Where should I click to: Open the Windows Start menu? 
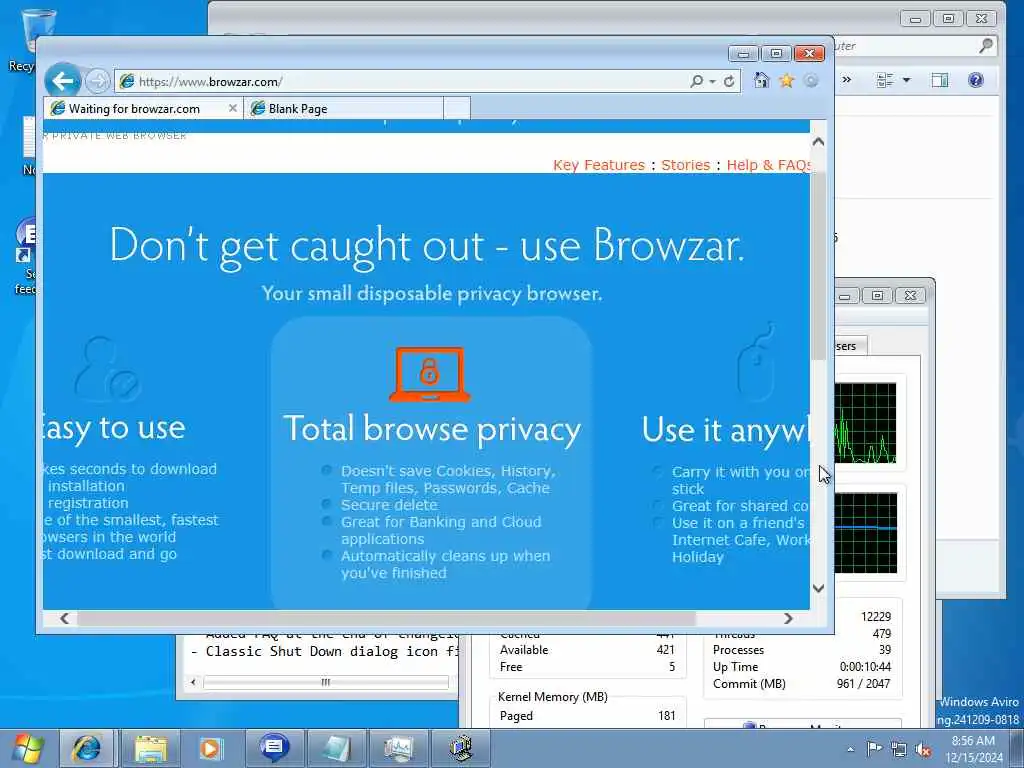(x=27, y=748)
